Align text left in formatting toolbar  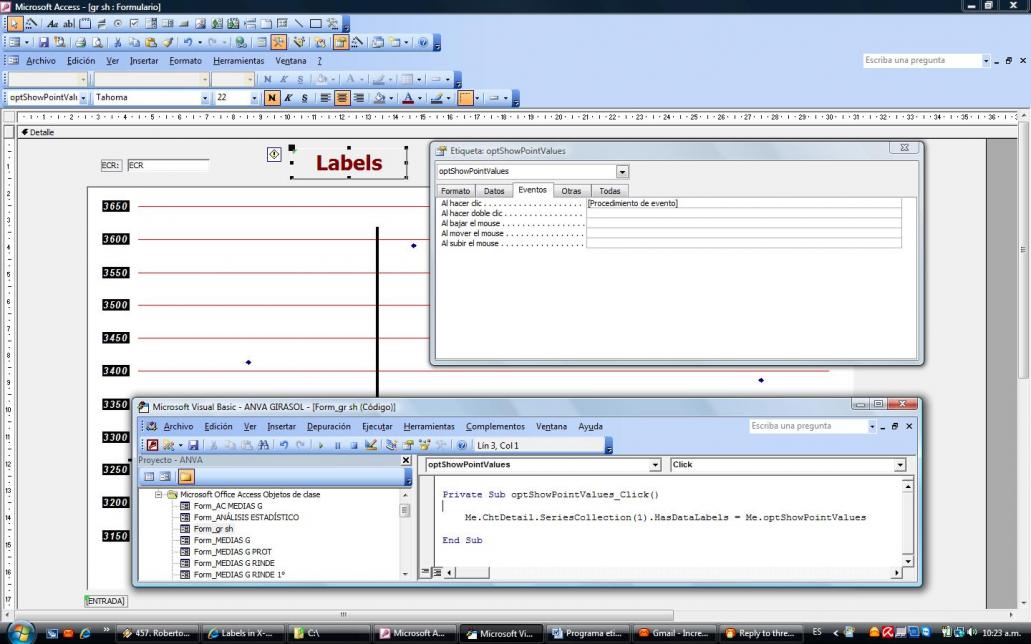tap(325, 98)
